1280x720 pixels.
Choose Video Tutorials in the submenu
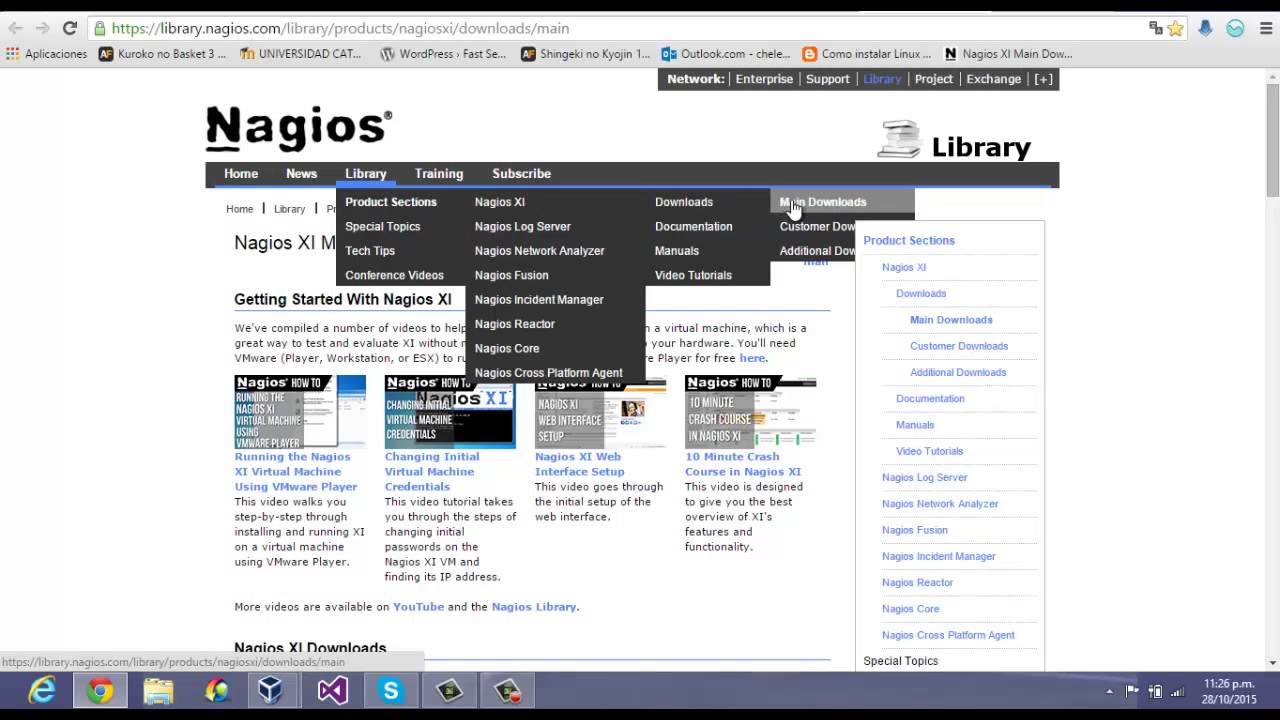click(693, 275)
